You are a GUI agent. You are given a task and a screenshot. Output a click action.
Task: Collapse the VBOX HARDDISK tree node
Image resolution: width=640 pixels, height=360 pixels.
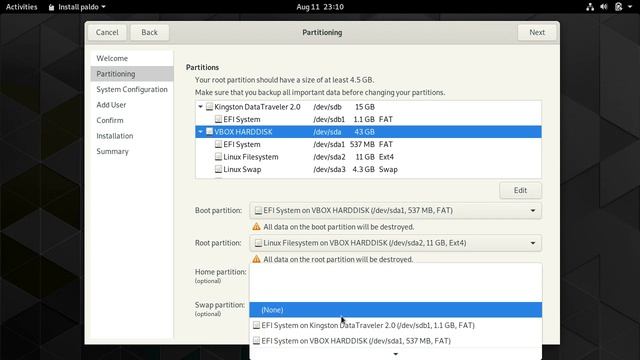point(200,132)
